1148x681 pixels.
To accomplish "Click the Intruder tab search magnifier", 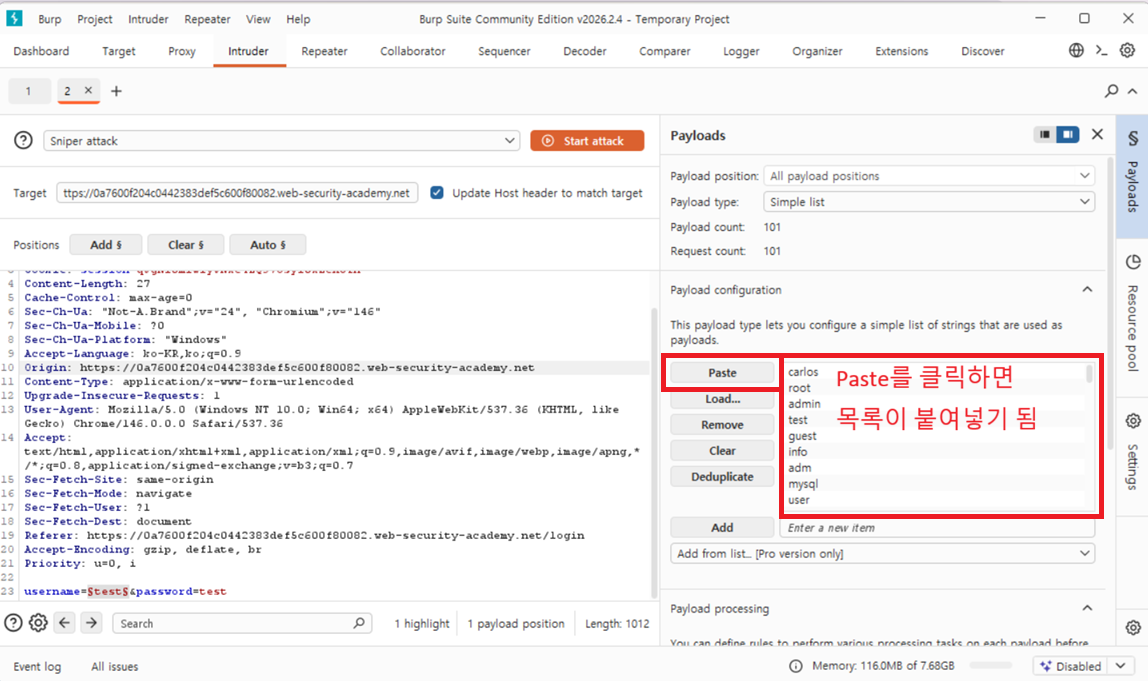I will pos(1111,91).
